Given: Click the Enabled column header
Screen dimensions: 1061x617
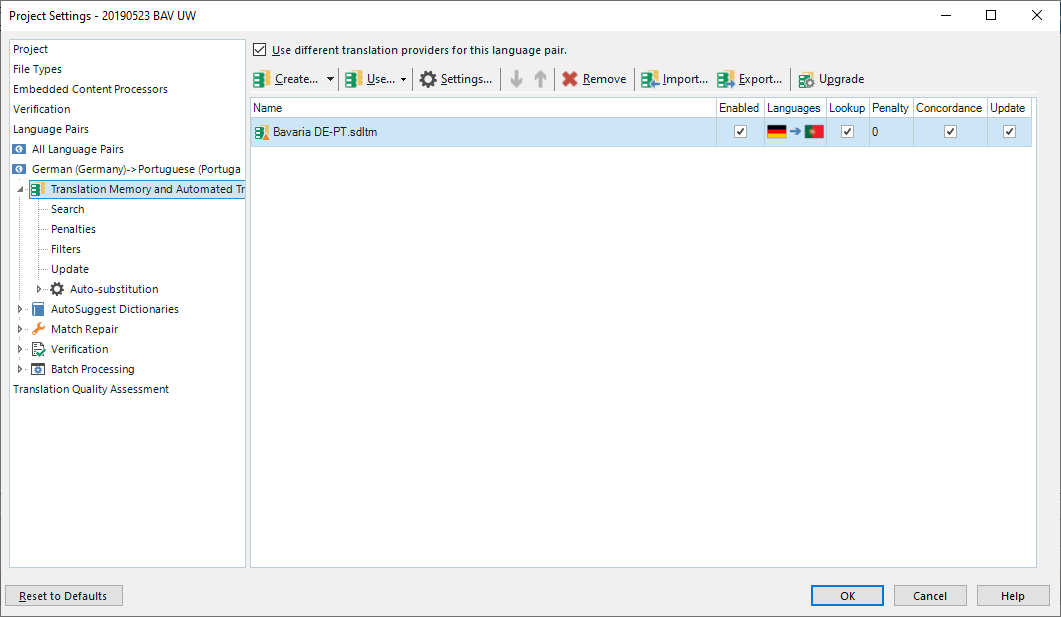Looking at the screenshot, I should pos(739,108).
